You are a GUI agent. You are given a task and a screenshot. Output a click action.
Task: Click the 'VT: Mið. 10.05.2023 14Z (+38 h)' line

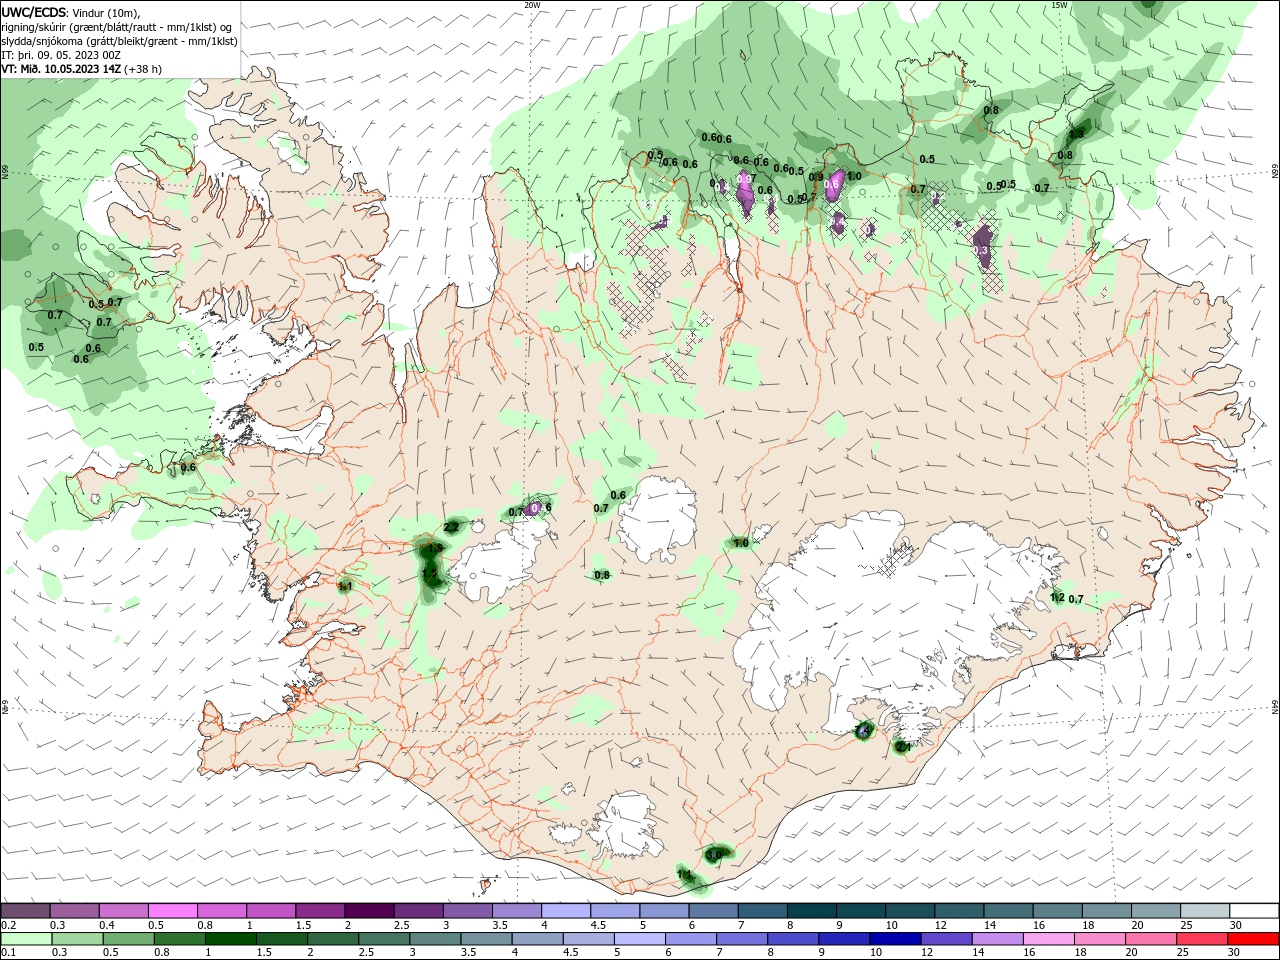[81, 69]
